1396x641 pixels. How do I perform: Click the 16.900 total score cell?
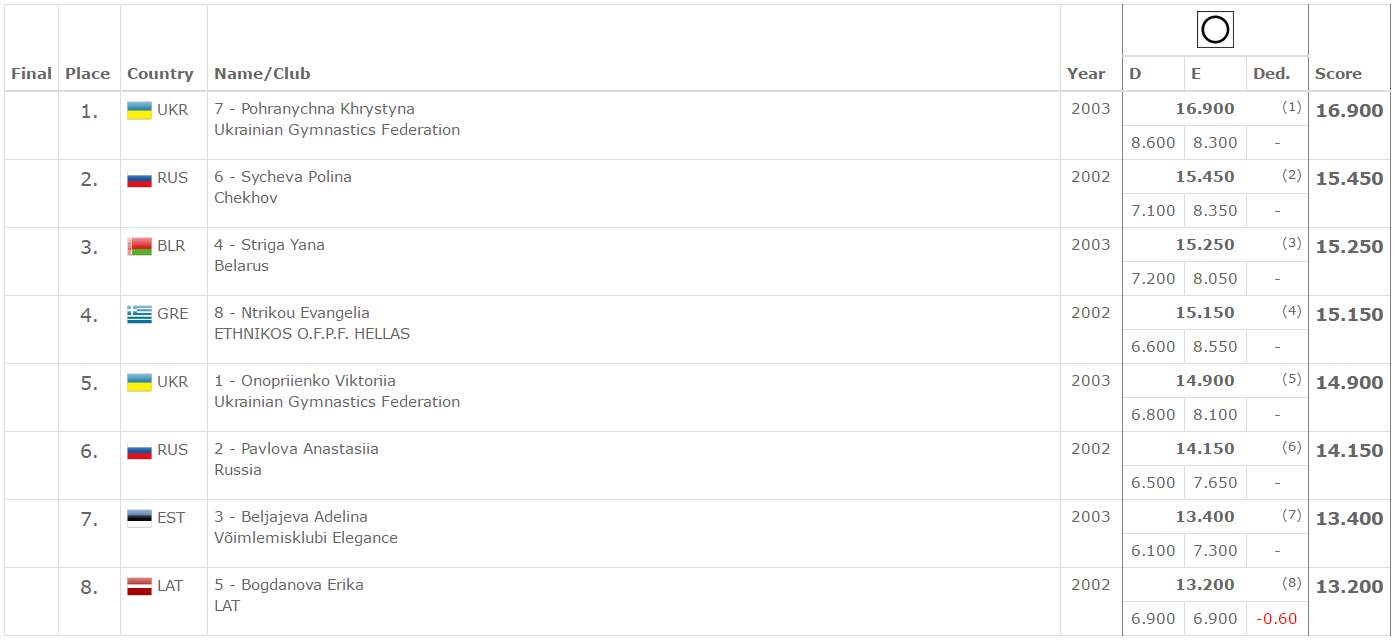pyautogui.click(x=1349, y=111)
